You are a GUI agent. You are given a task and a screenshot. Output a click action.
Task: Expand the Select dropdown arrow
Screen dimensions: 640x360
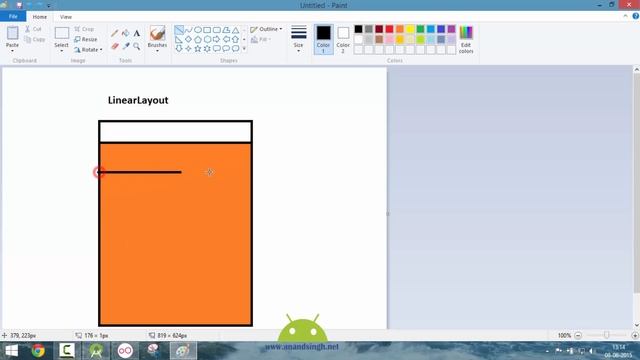tap(62, 51)
